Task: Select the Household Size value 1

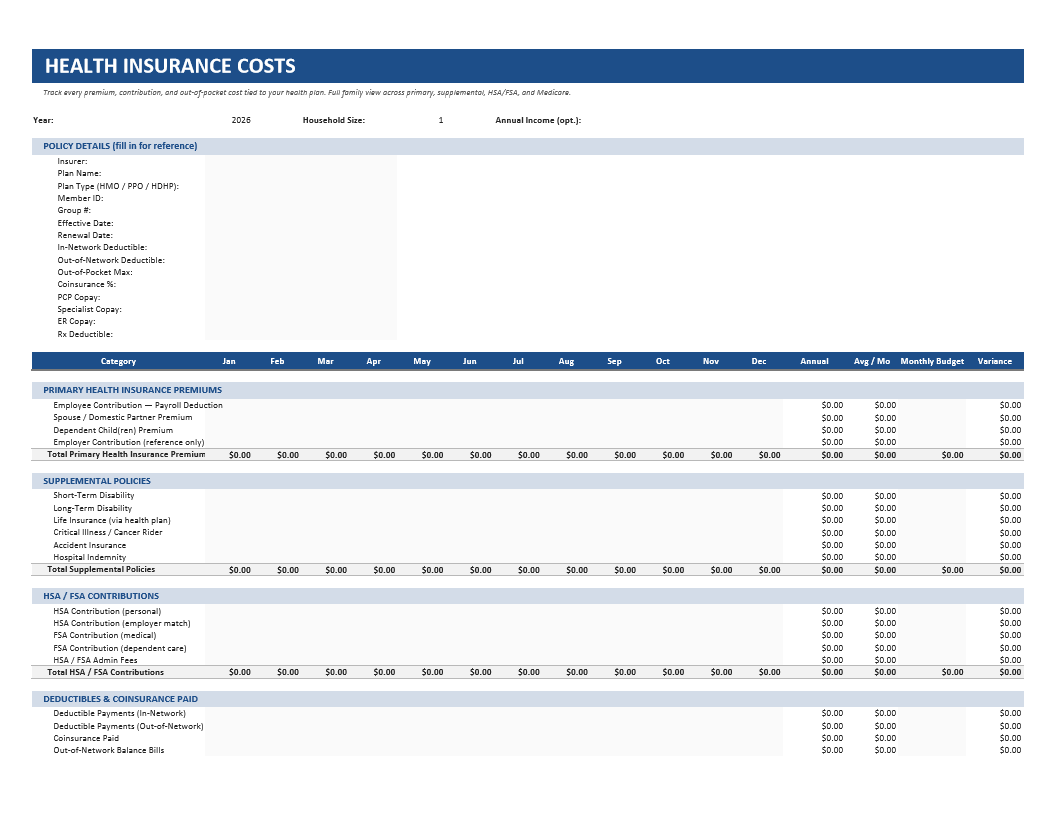Action: click(441, 121)
